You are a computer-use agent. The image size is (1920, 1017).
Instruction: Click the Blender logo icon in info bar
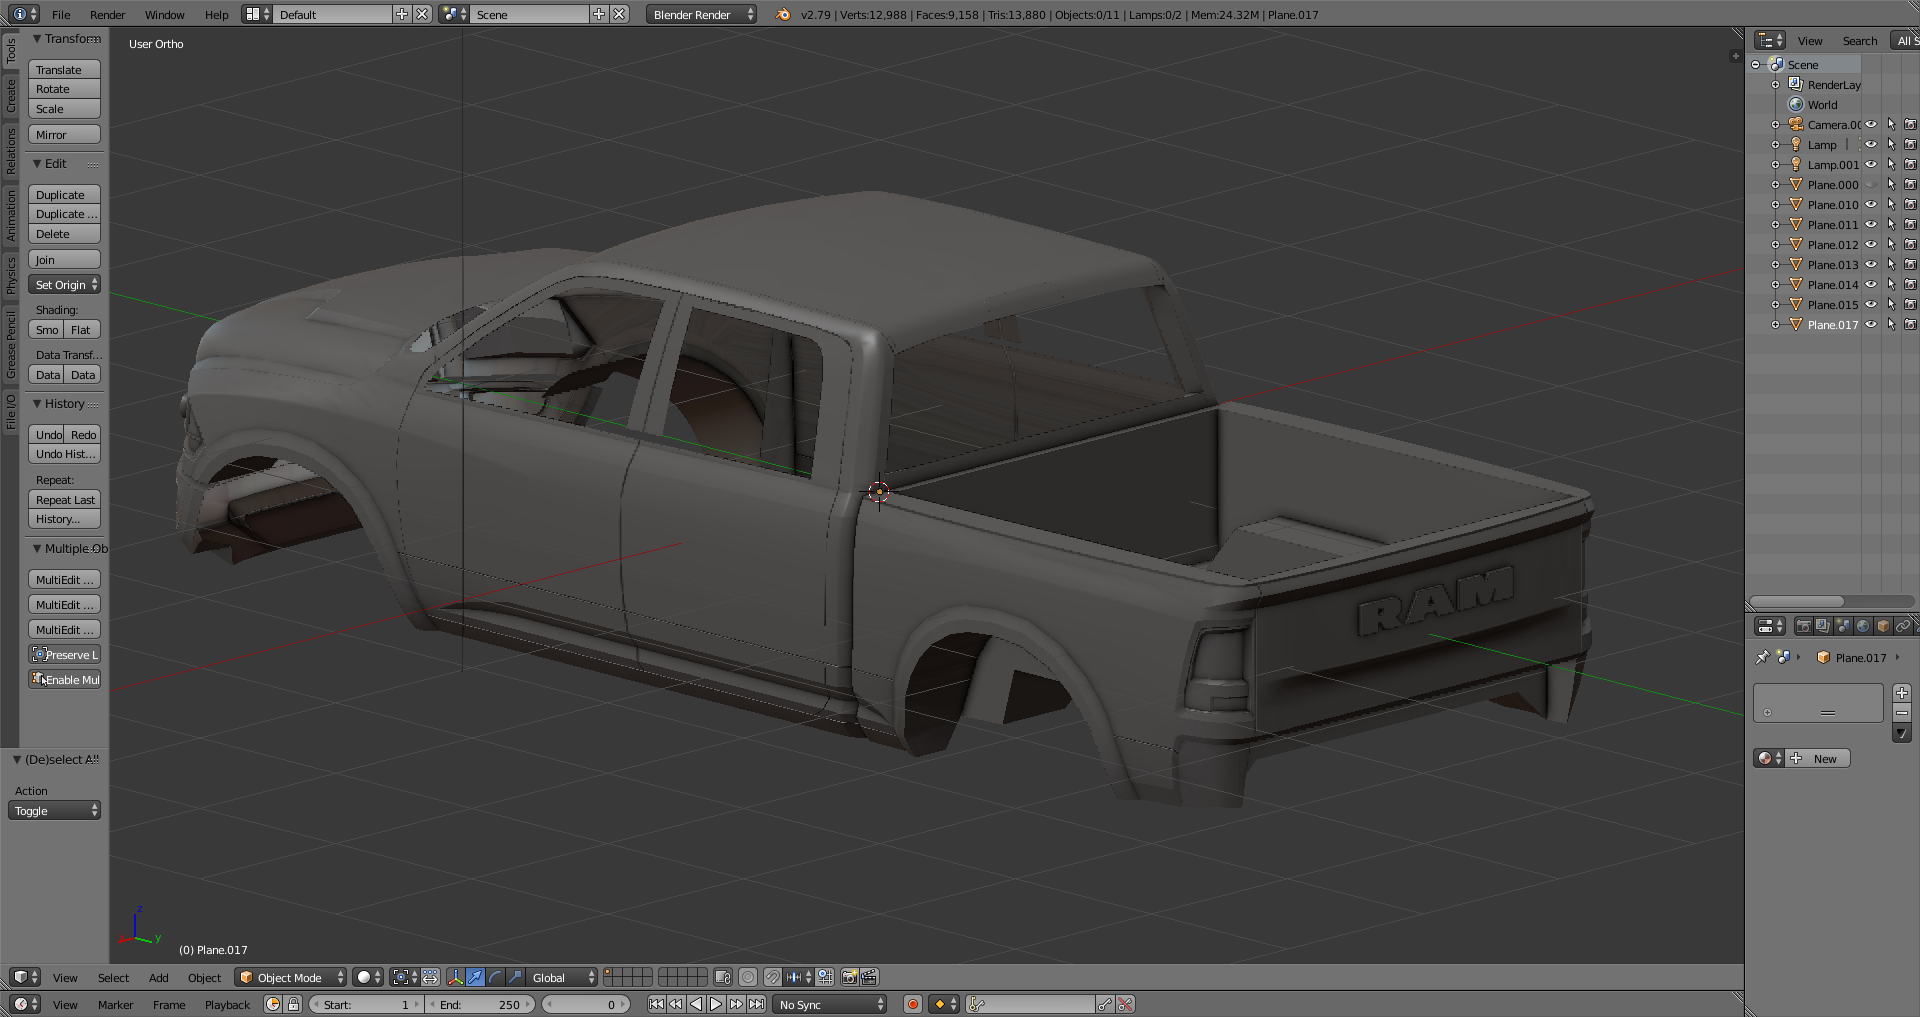pyautogui.click(x=783, y=14)
